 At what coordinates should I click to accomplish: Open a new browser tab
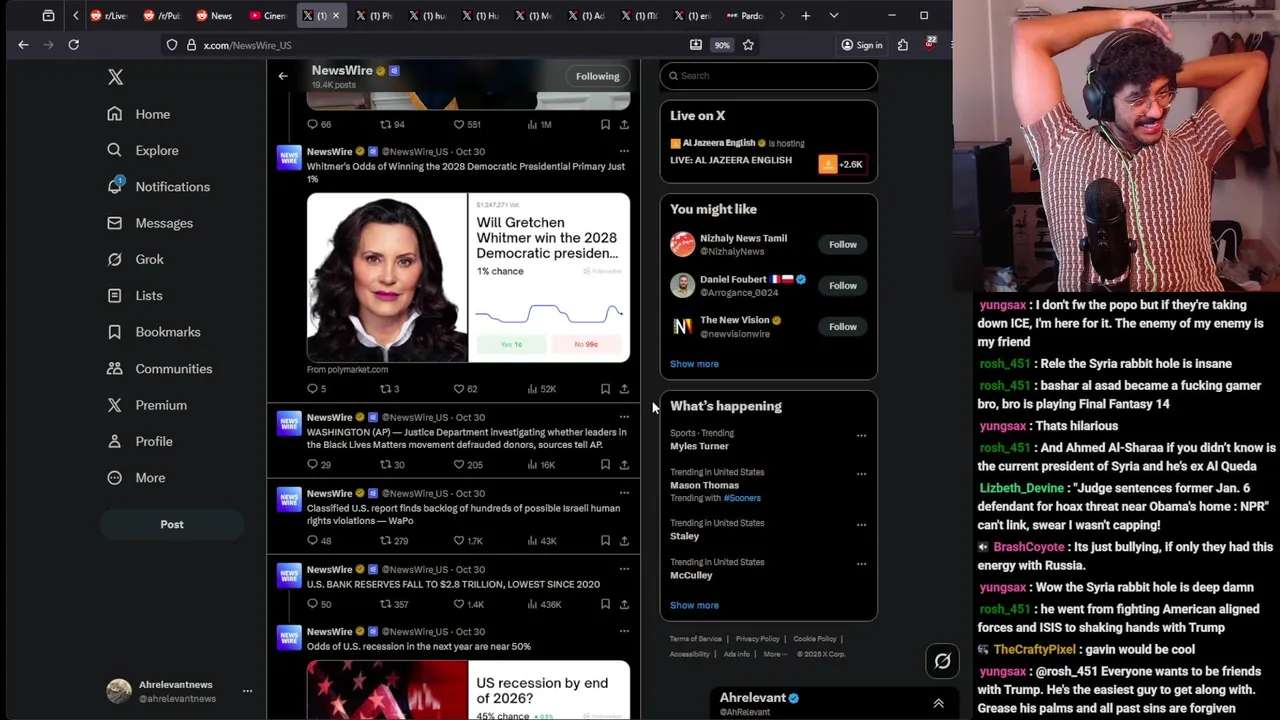tap(805, 16)
